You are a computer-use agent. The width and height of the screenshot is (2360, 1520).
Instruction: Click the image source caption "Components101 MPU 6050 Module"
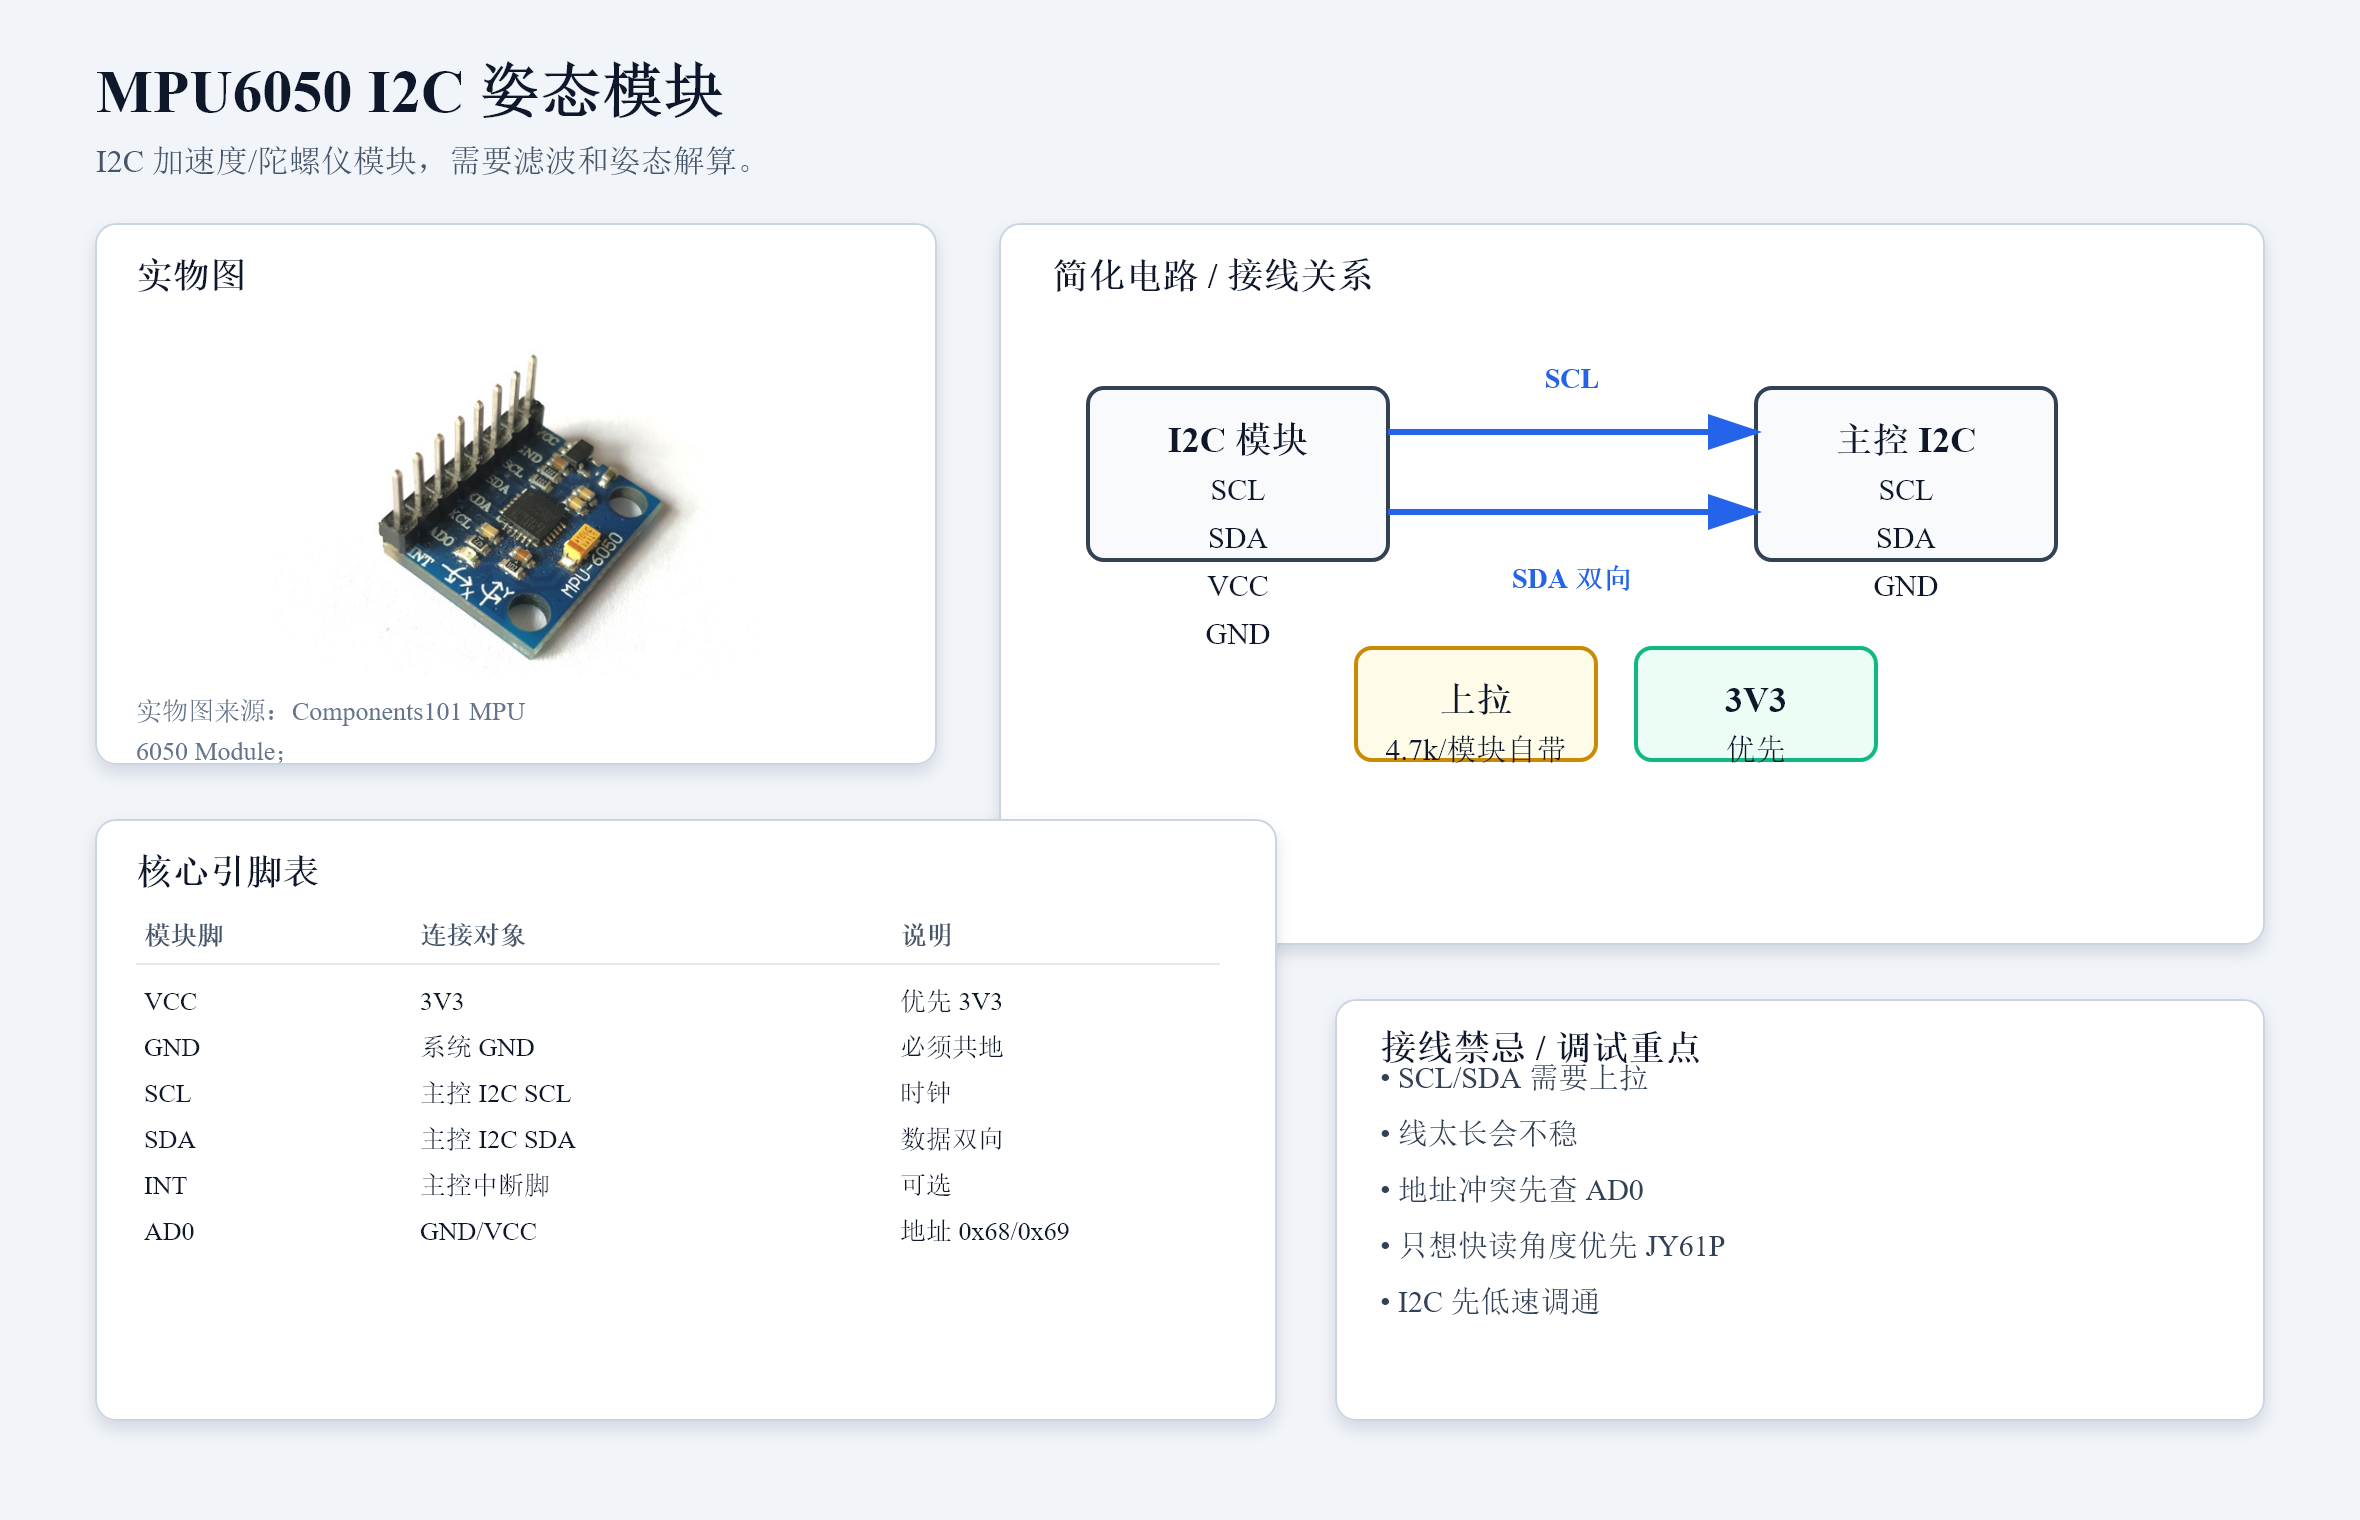(x=330, y=731)
